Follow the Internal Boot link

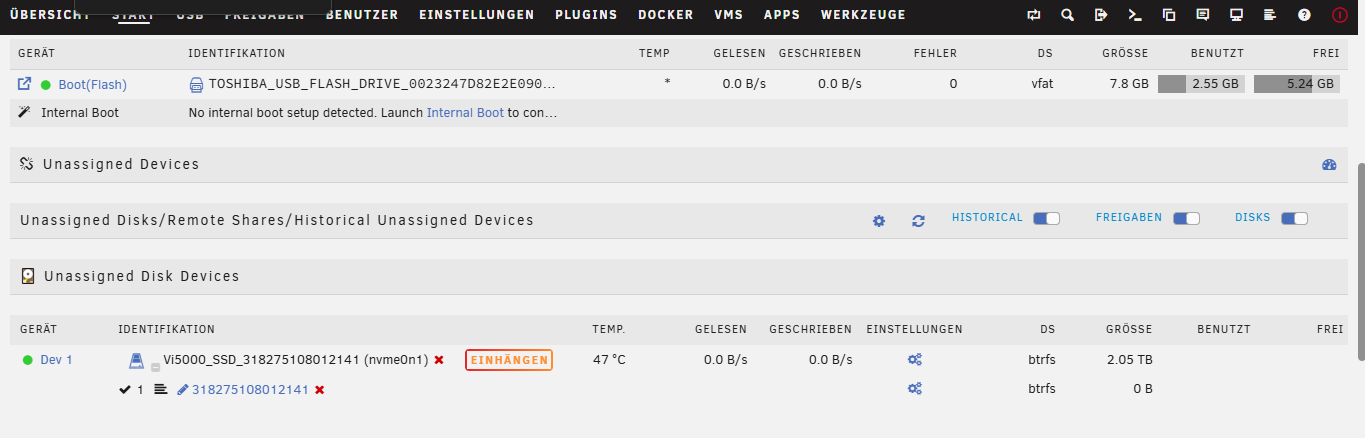point(465,113)
